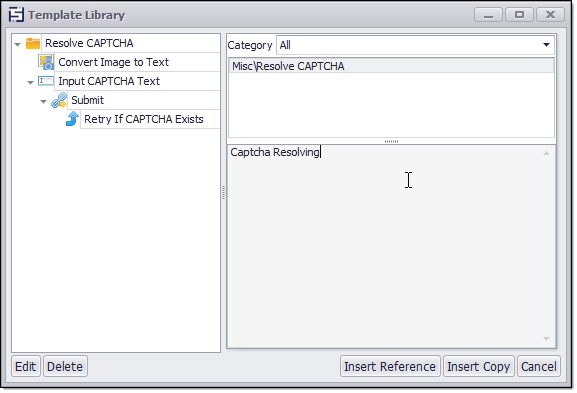Collapse the Input CAPTCHA Text node
This screenshot has width=577, height=393.
pyautogui.click(x=31, y=82)
